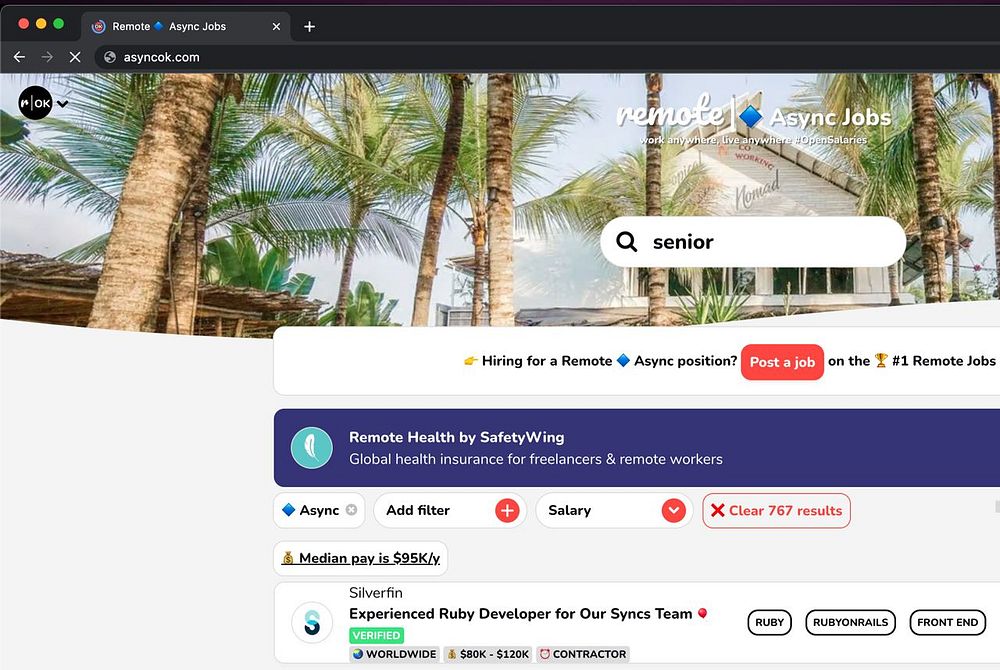1000x670 pixels.
Task: Click the red chevron on Salary
Action: (x=673, y=510)
